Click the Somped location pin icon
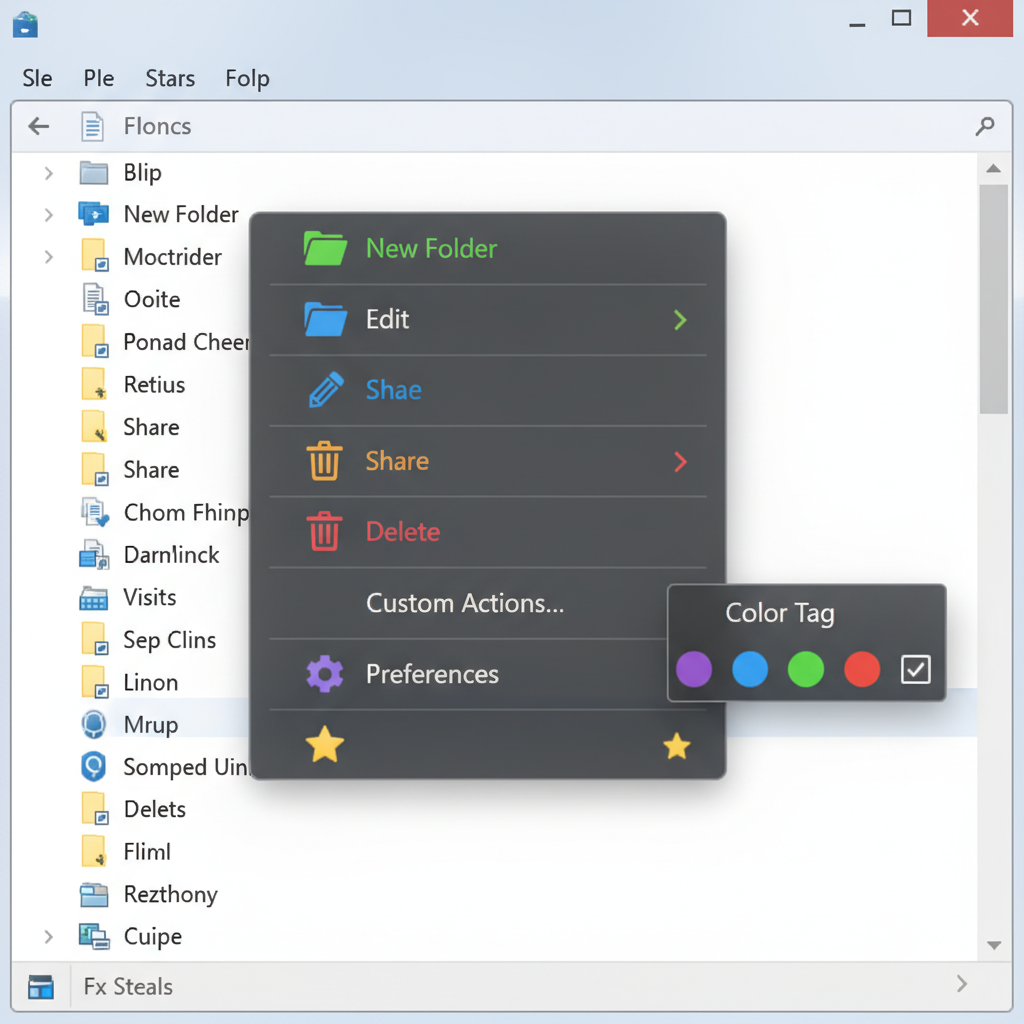The image size is (1024, 1024). [93, 767]
